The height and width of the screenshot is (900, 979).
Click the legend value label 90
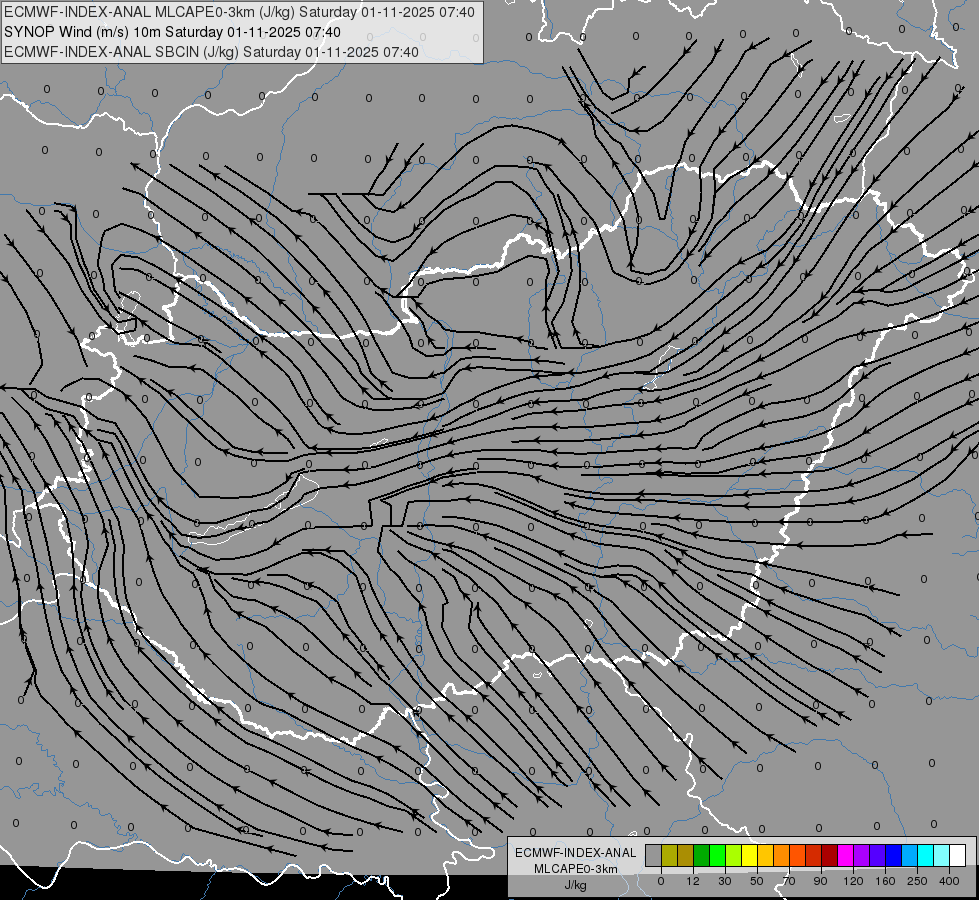pyautogui.click(x=821, y=881)
